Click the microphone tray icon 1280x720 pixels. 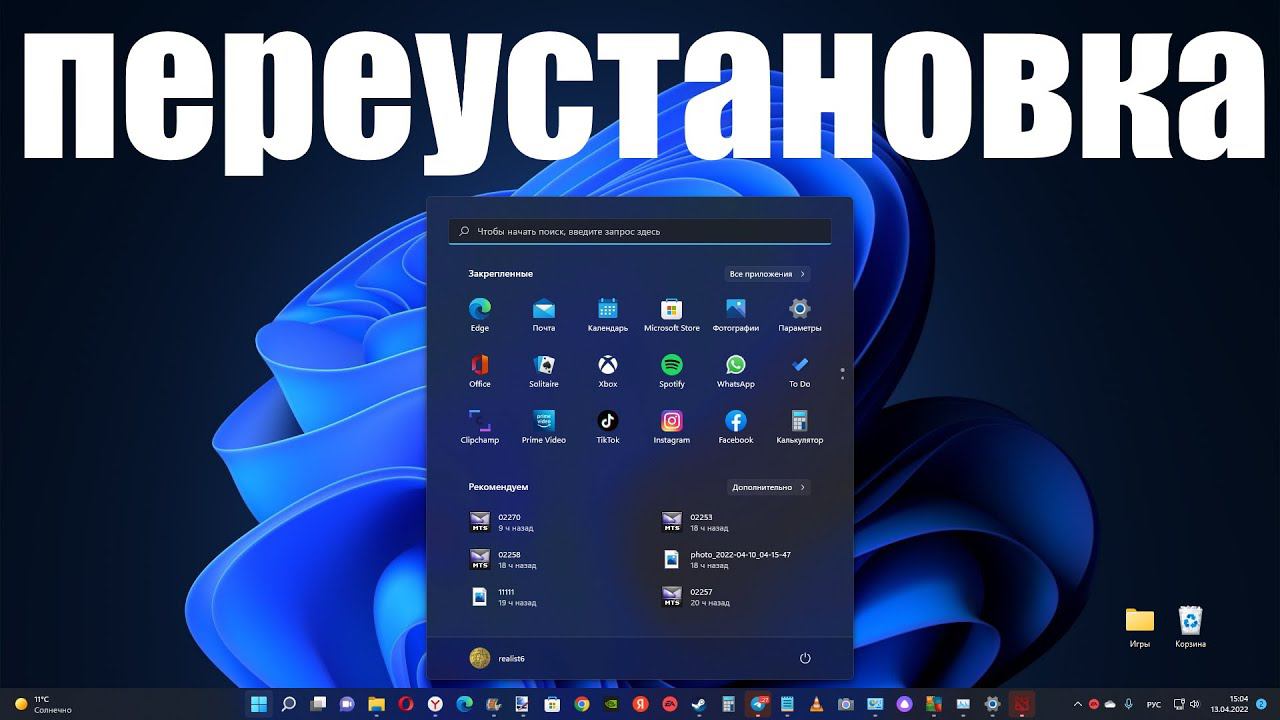[x=1129, y=704]
